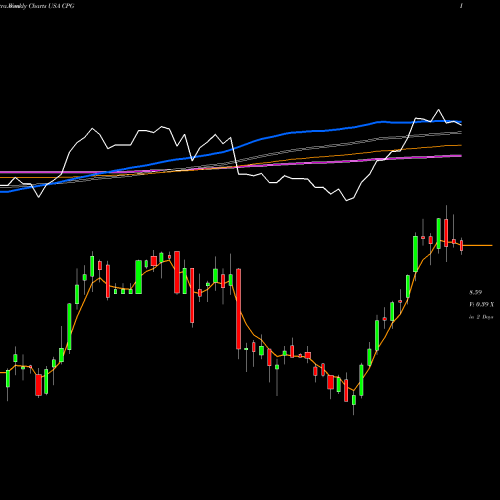This screenshot has height=500, width=500.
Task: Click the rightmost red candlestick on the chart
Action: coord(462,246)
